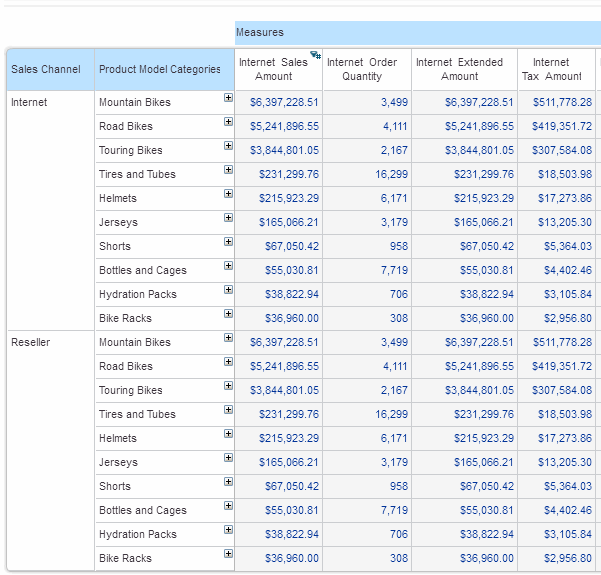Screen dimensions: 601x575
Task: Select the Reseller sales channel cell
Action: pyautogui.click(x=31, y=343)
